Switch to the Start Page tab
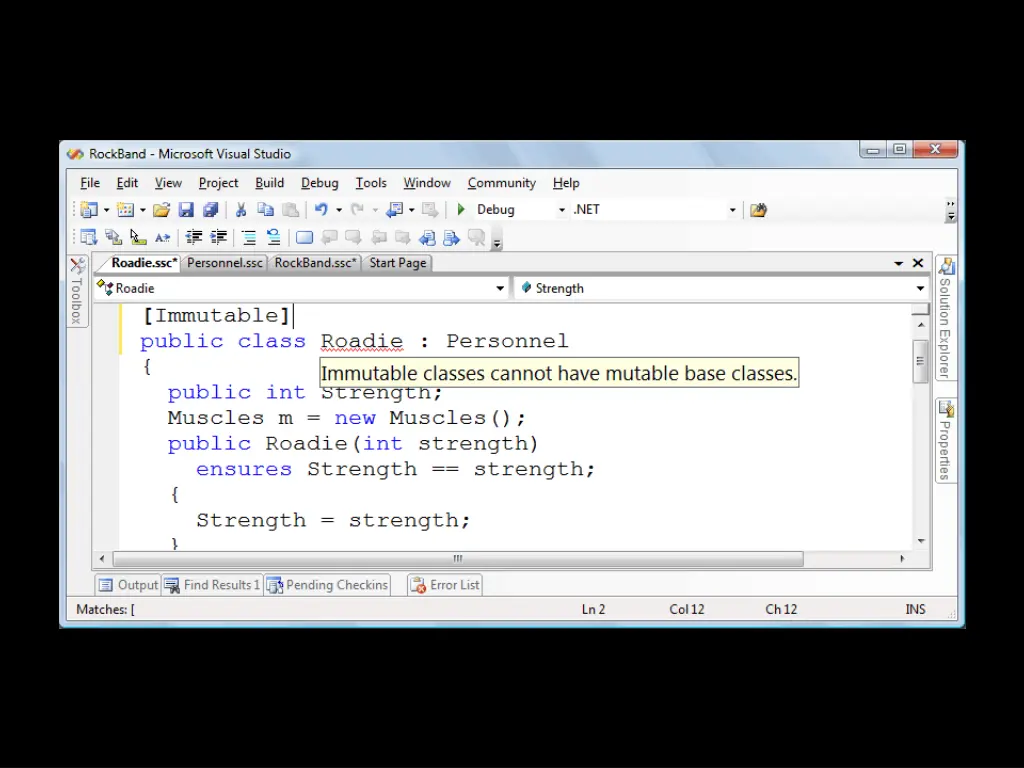 [398, 263]
